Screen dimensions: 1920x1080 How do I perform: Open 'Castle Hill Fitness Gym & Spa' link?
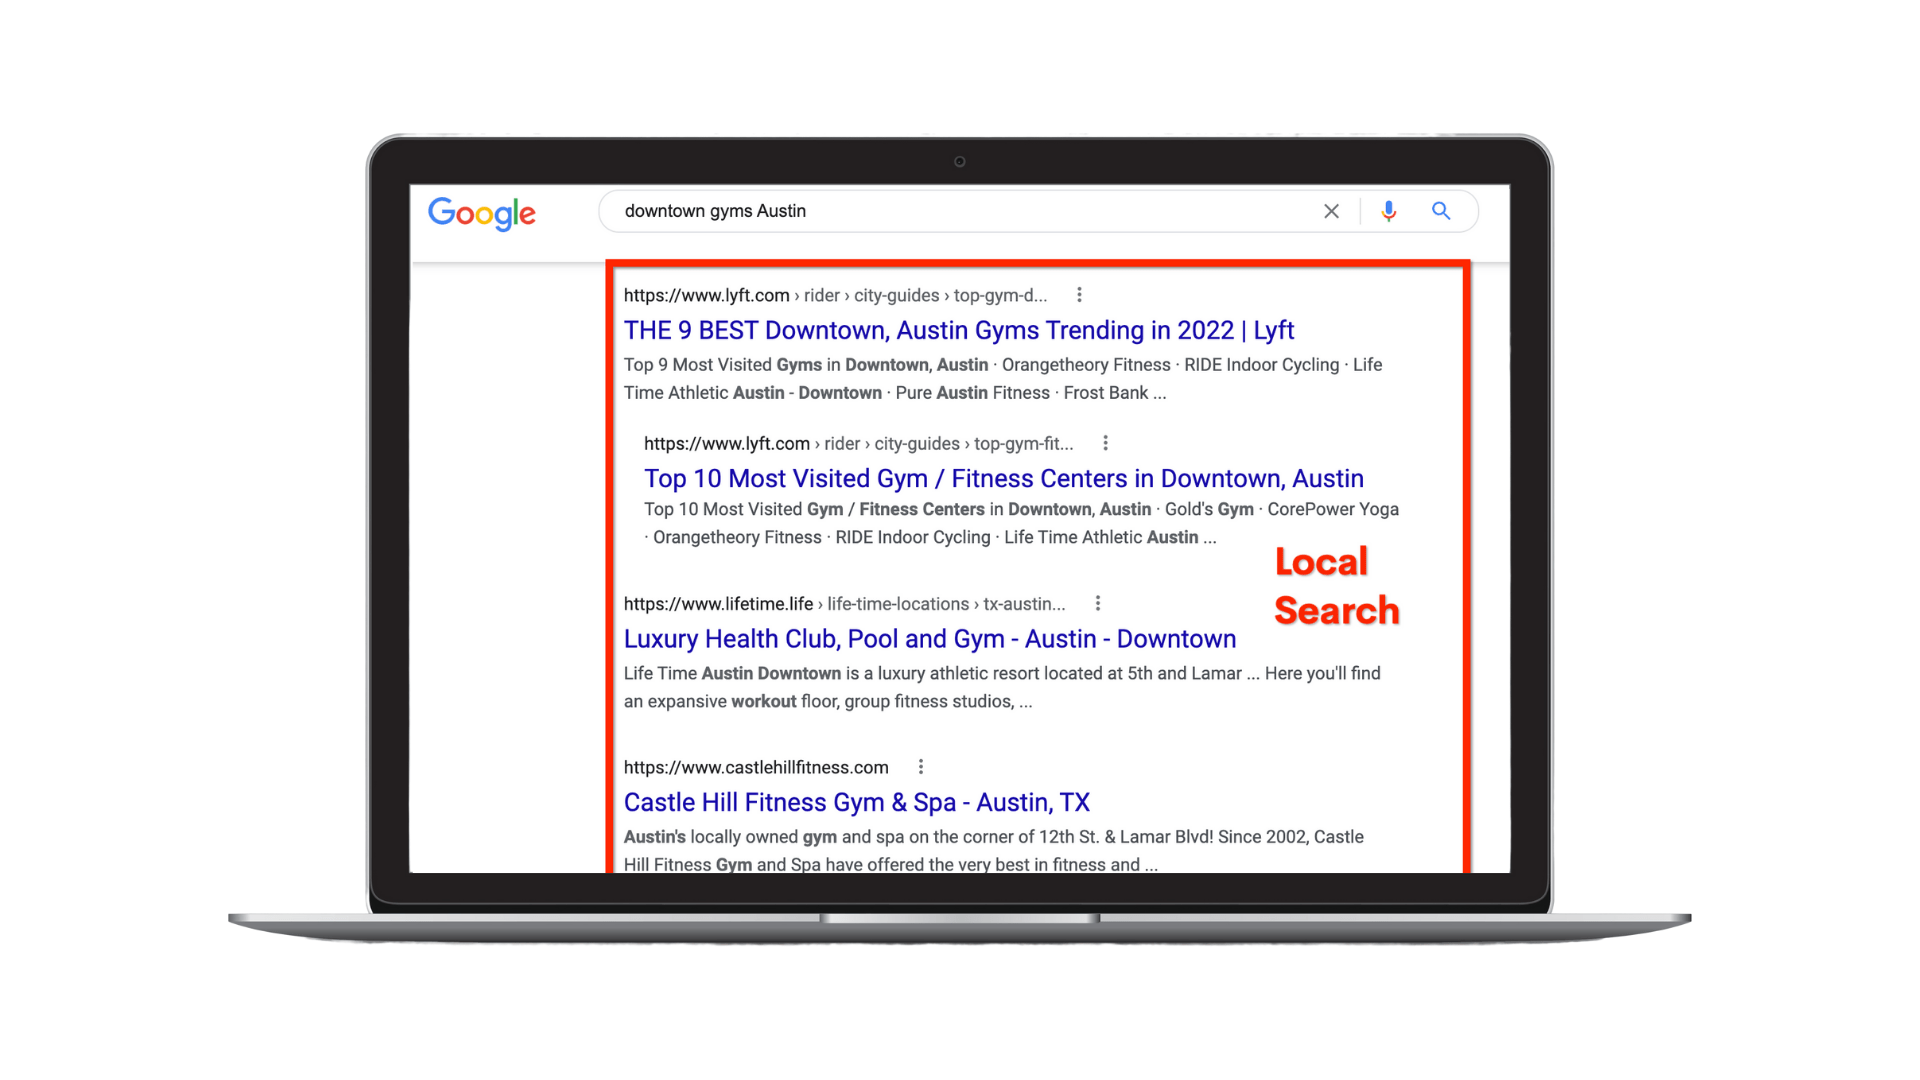tap(856, 802)
